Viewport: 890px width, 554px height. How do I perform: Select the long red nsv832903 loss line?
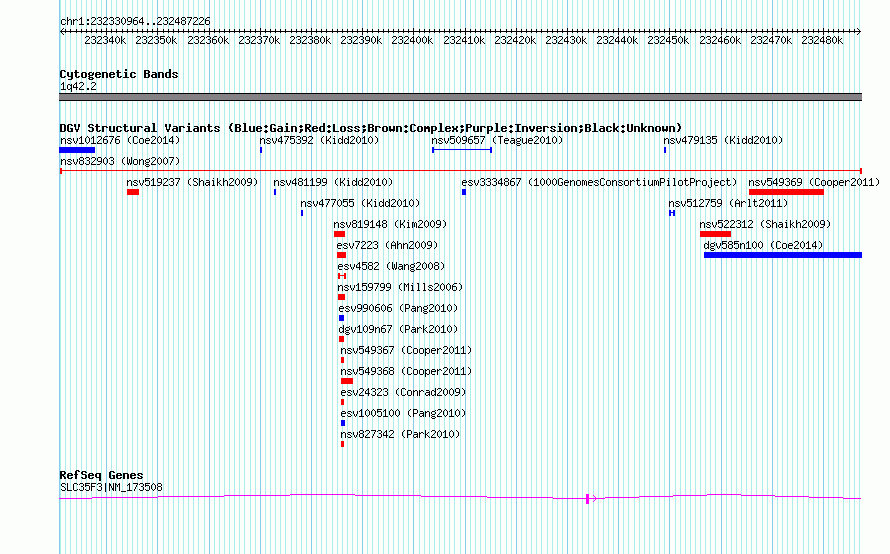[461, 170]
